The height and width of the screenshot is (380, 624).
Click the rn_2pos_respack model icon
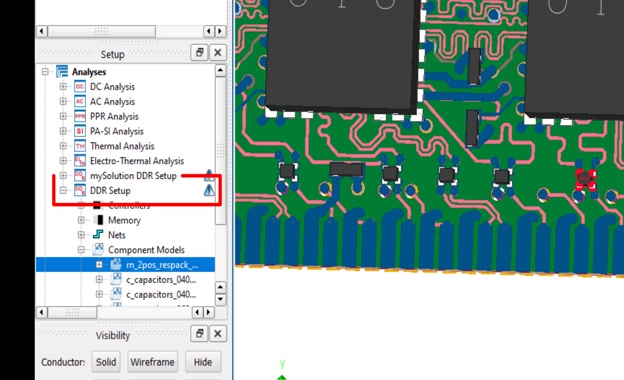pos(116,265)
